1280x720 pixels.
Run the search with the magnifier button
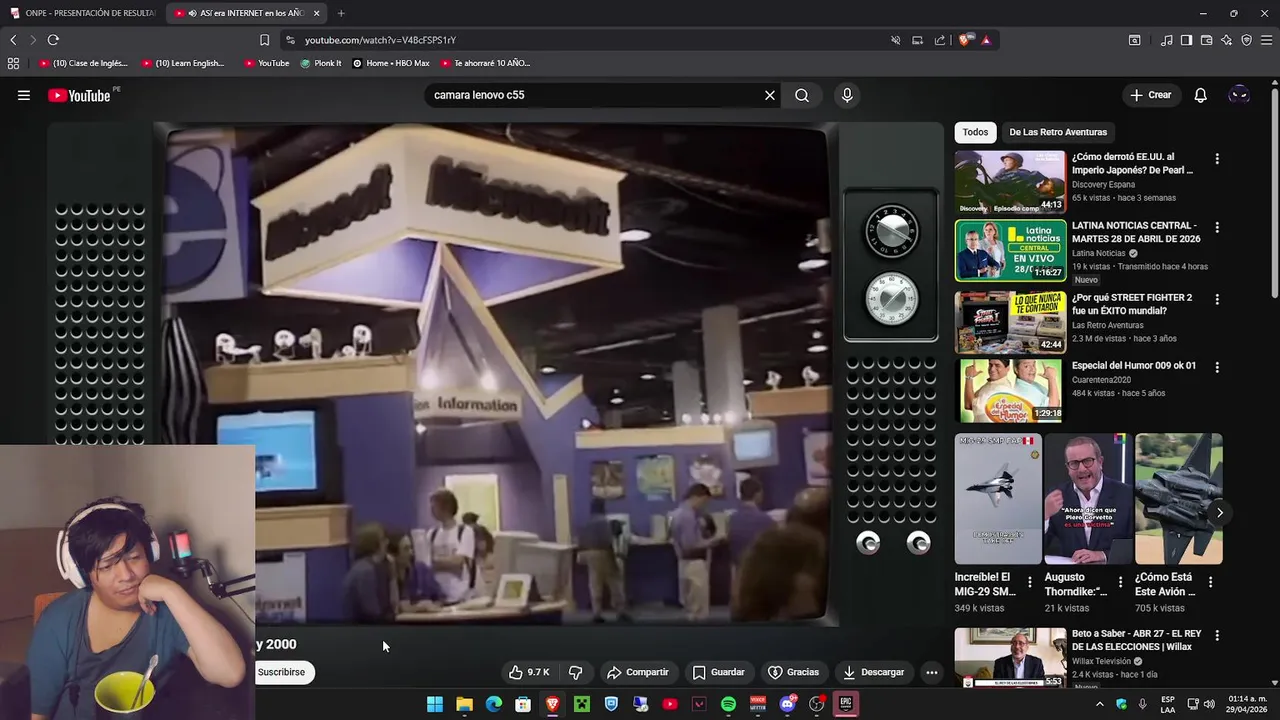[802, 95]
